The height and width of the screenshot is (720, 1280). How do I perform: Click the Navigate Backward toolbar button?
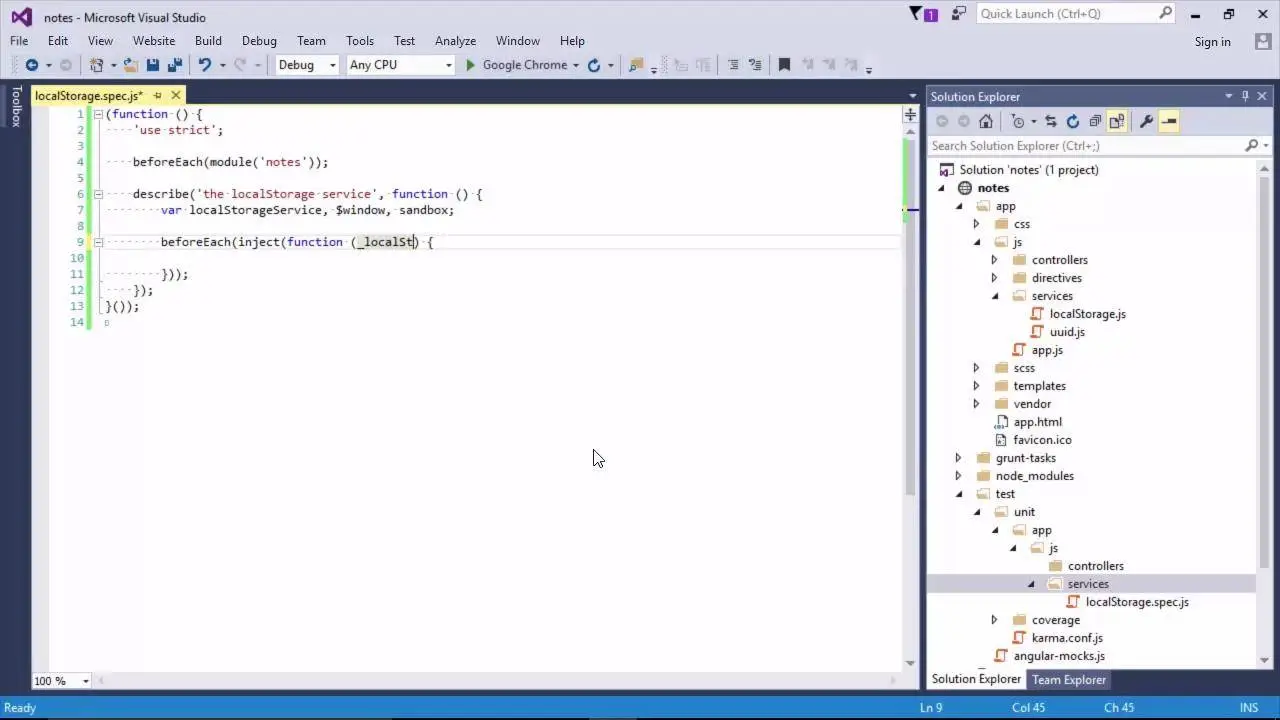coord(31,65)
